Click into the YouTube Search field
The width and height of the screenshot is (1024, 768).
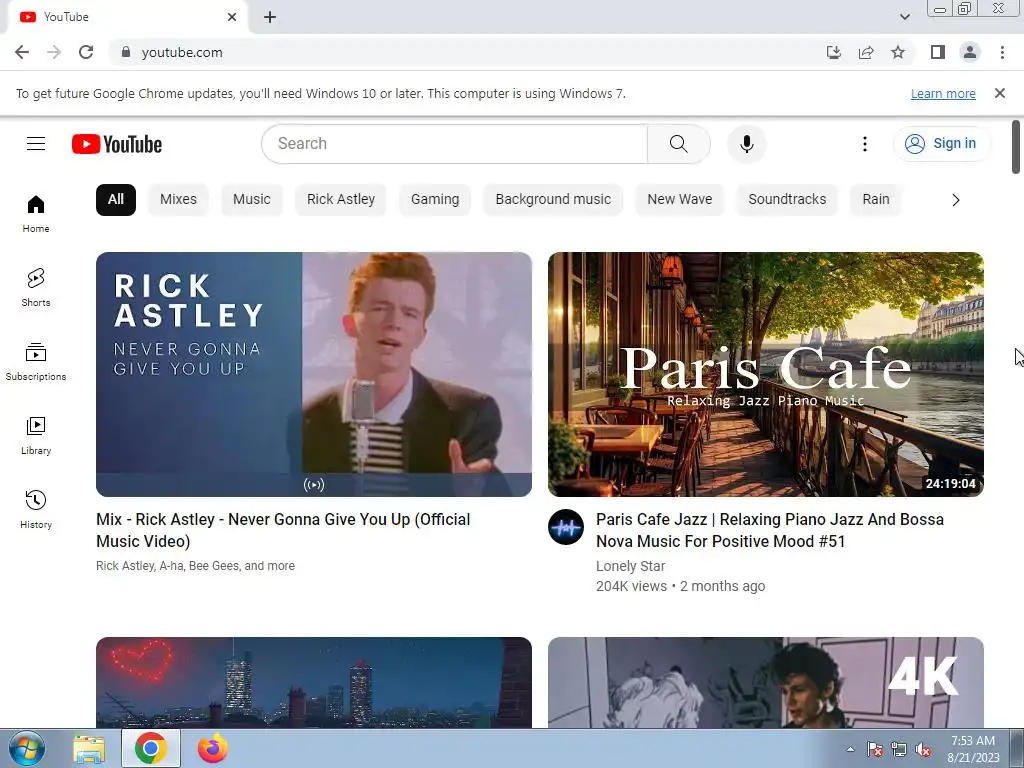pyautogui.click(x=454, y=144)
